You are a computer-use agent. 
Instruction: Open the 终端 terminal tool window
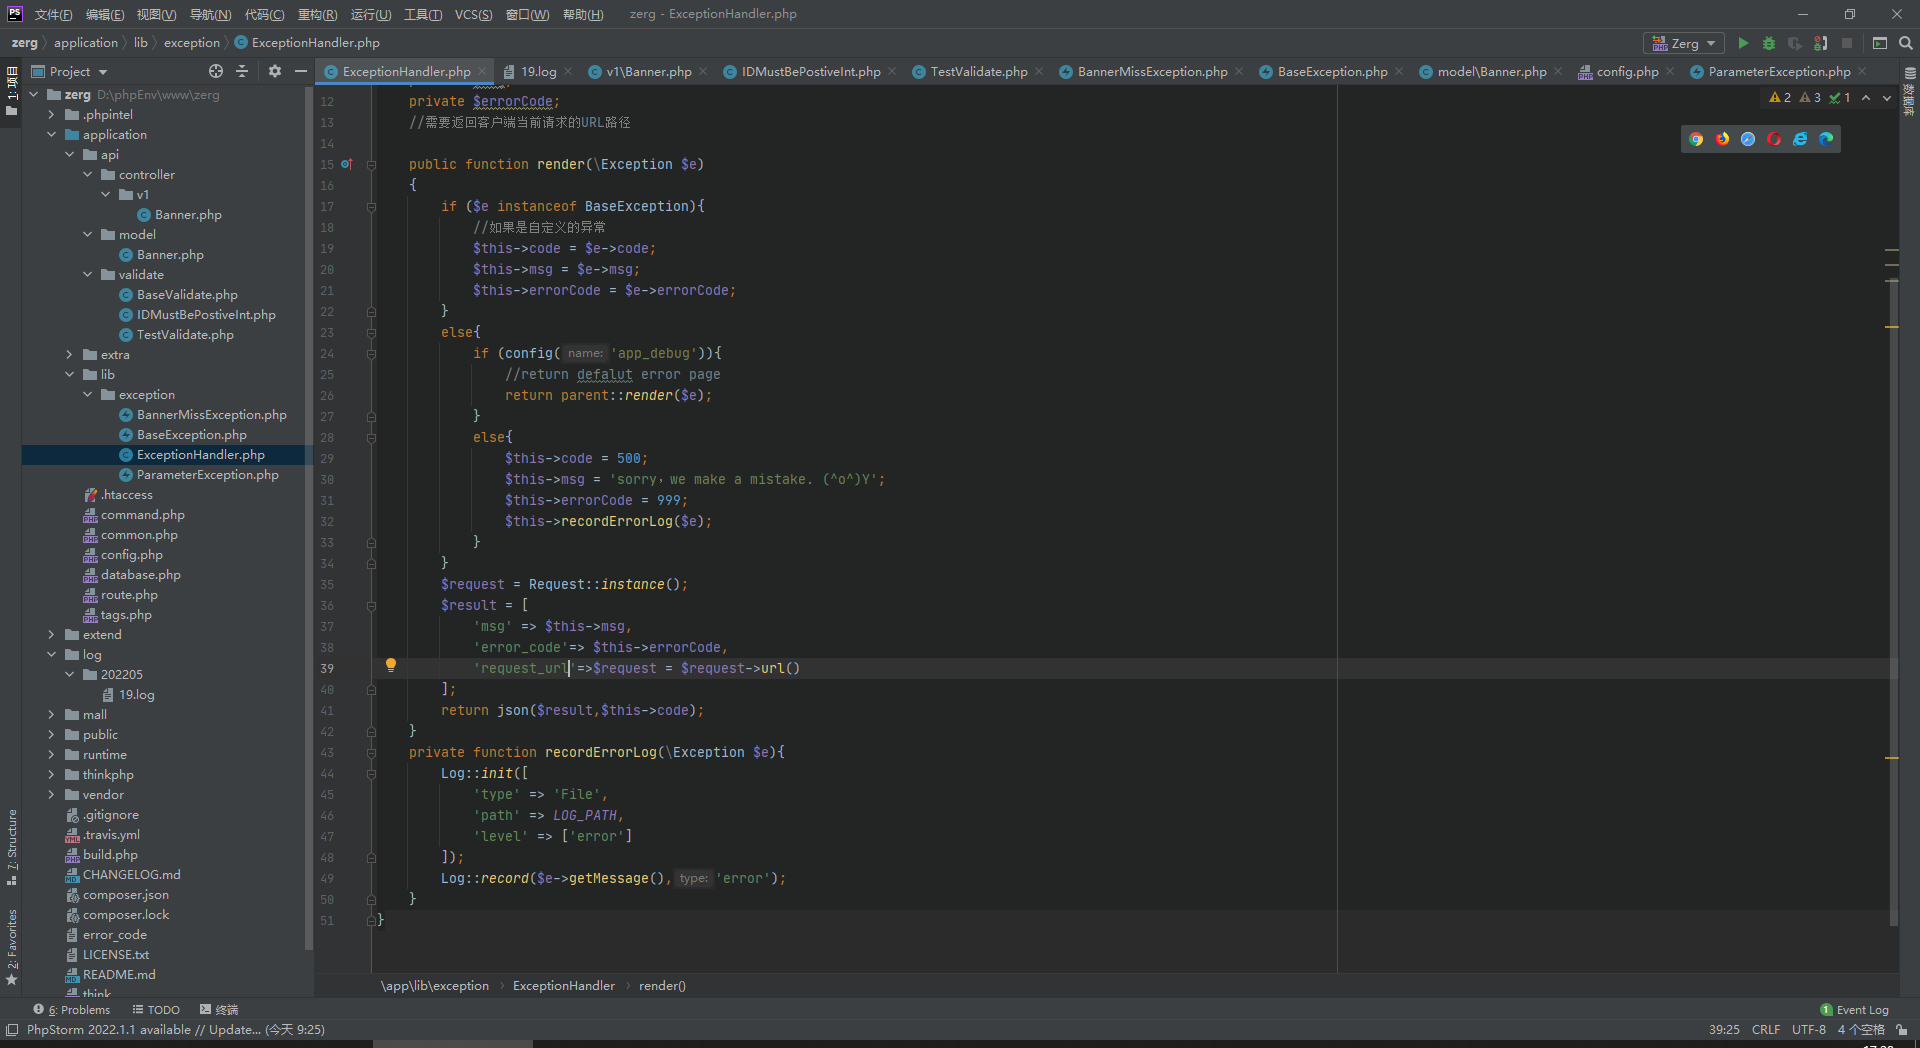point(219,1010)
